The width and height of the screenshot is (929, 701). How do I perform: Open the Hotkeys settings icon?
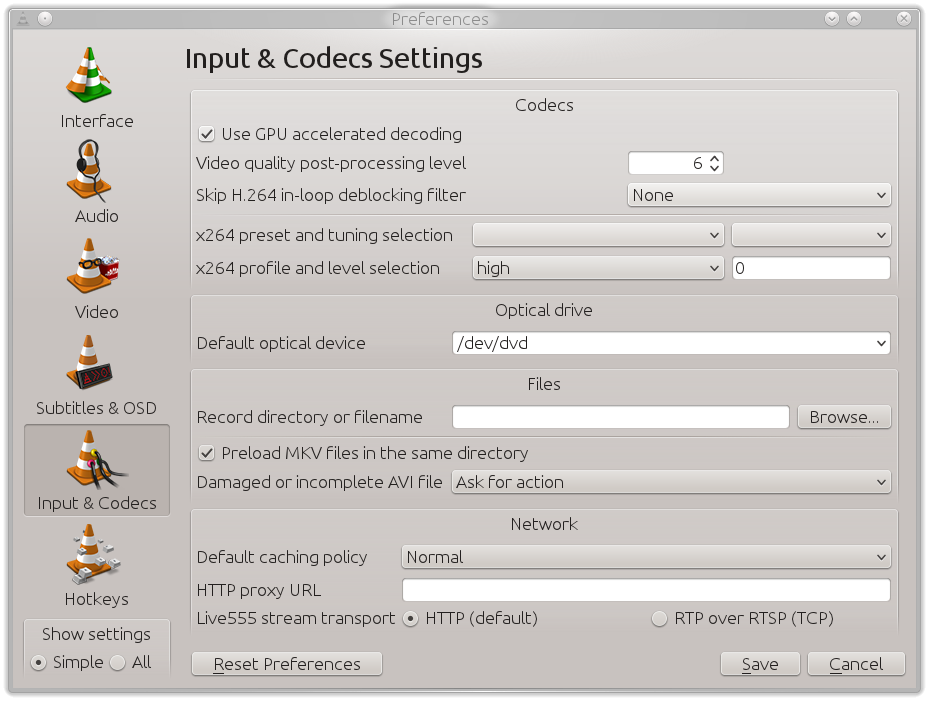[92, 554]
